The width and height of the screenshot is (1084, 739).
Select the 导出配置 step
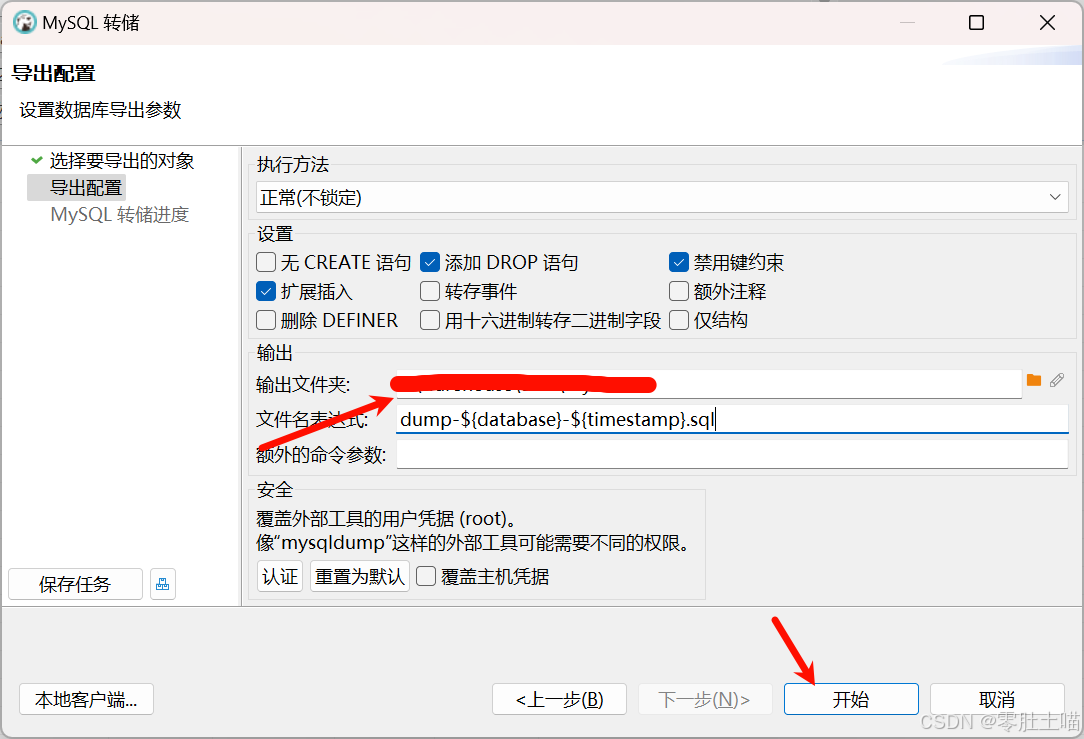tap(86, 188)
